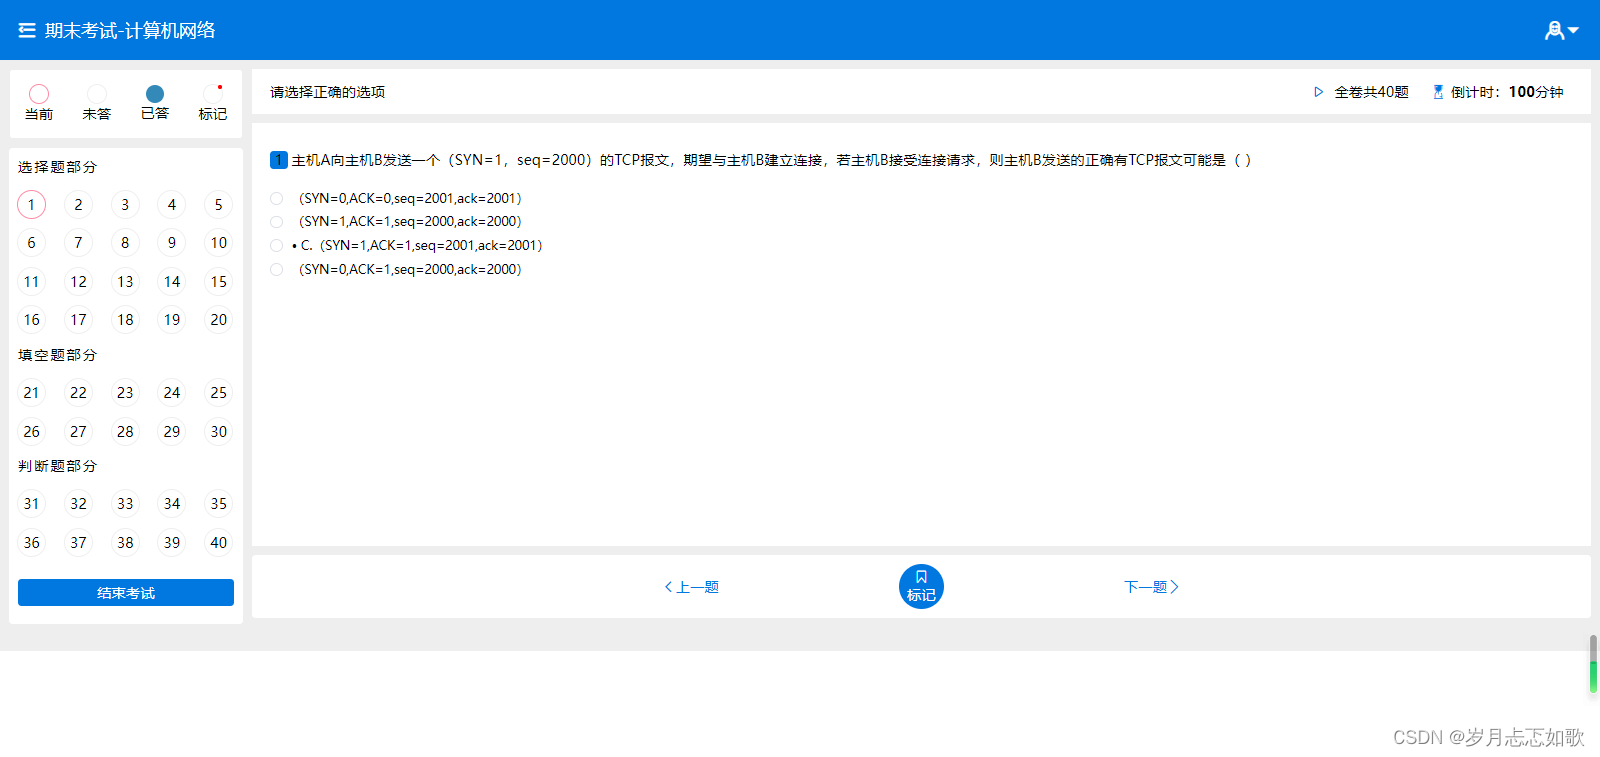Click the question 1 blue number badge
1600x757 pixels.
point(279,160)
